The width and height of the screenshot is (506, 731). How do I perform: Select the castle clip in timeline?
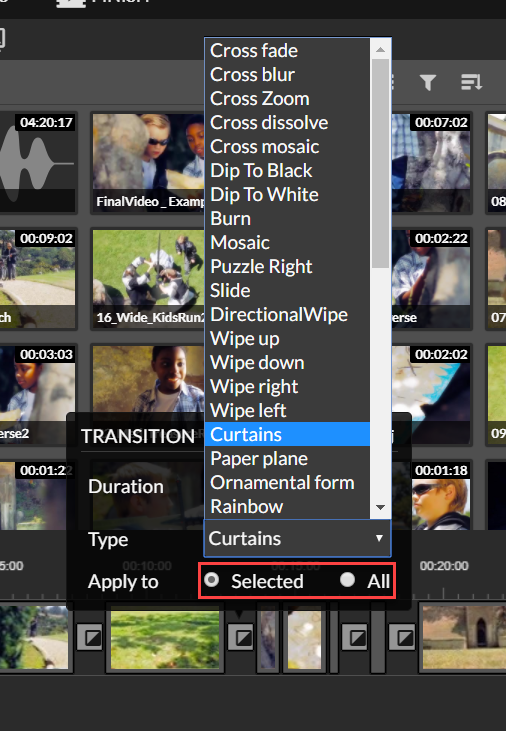coord(463,637)
